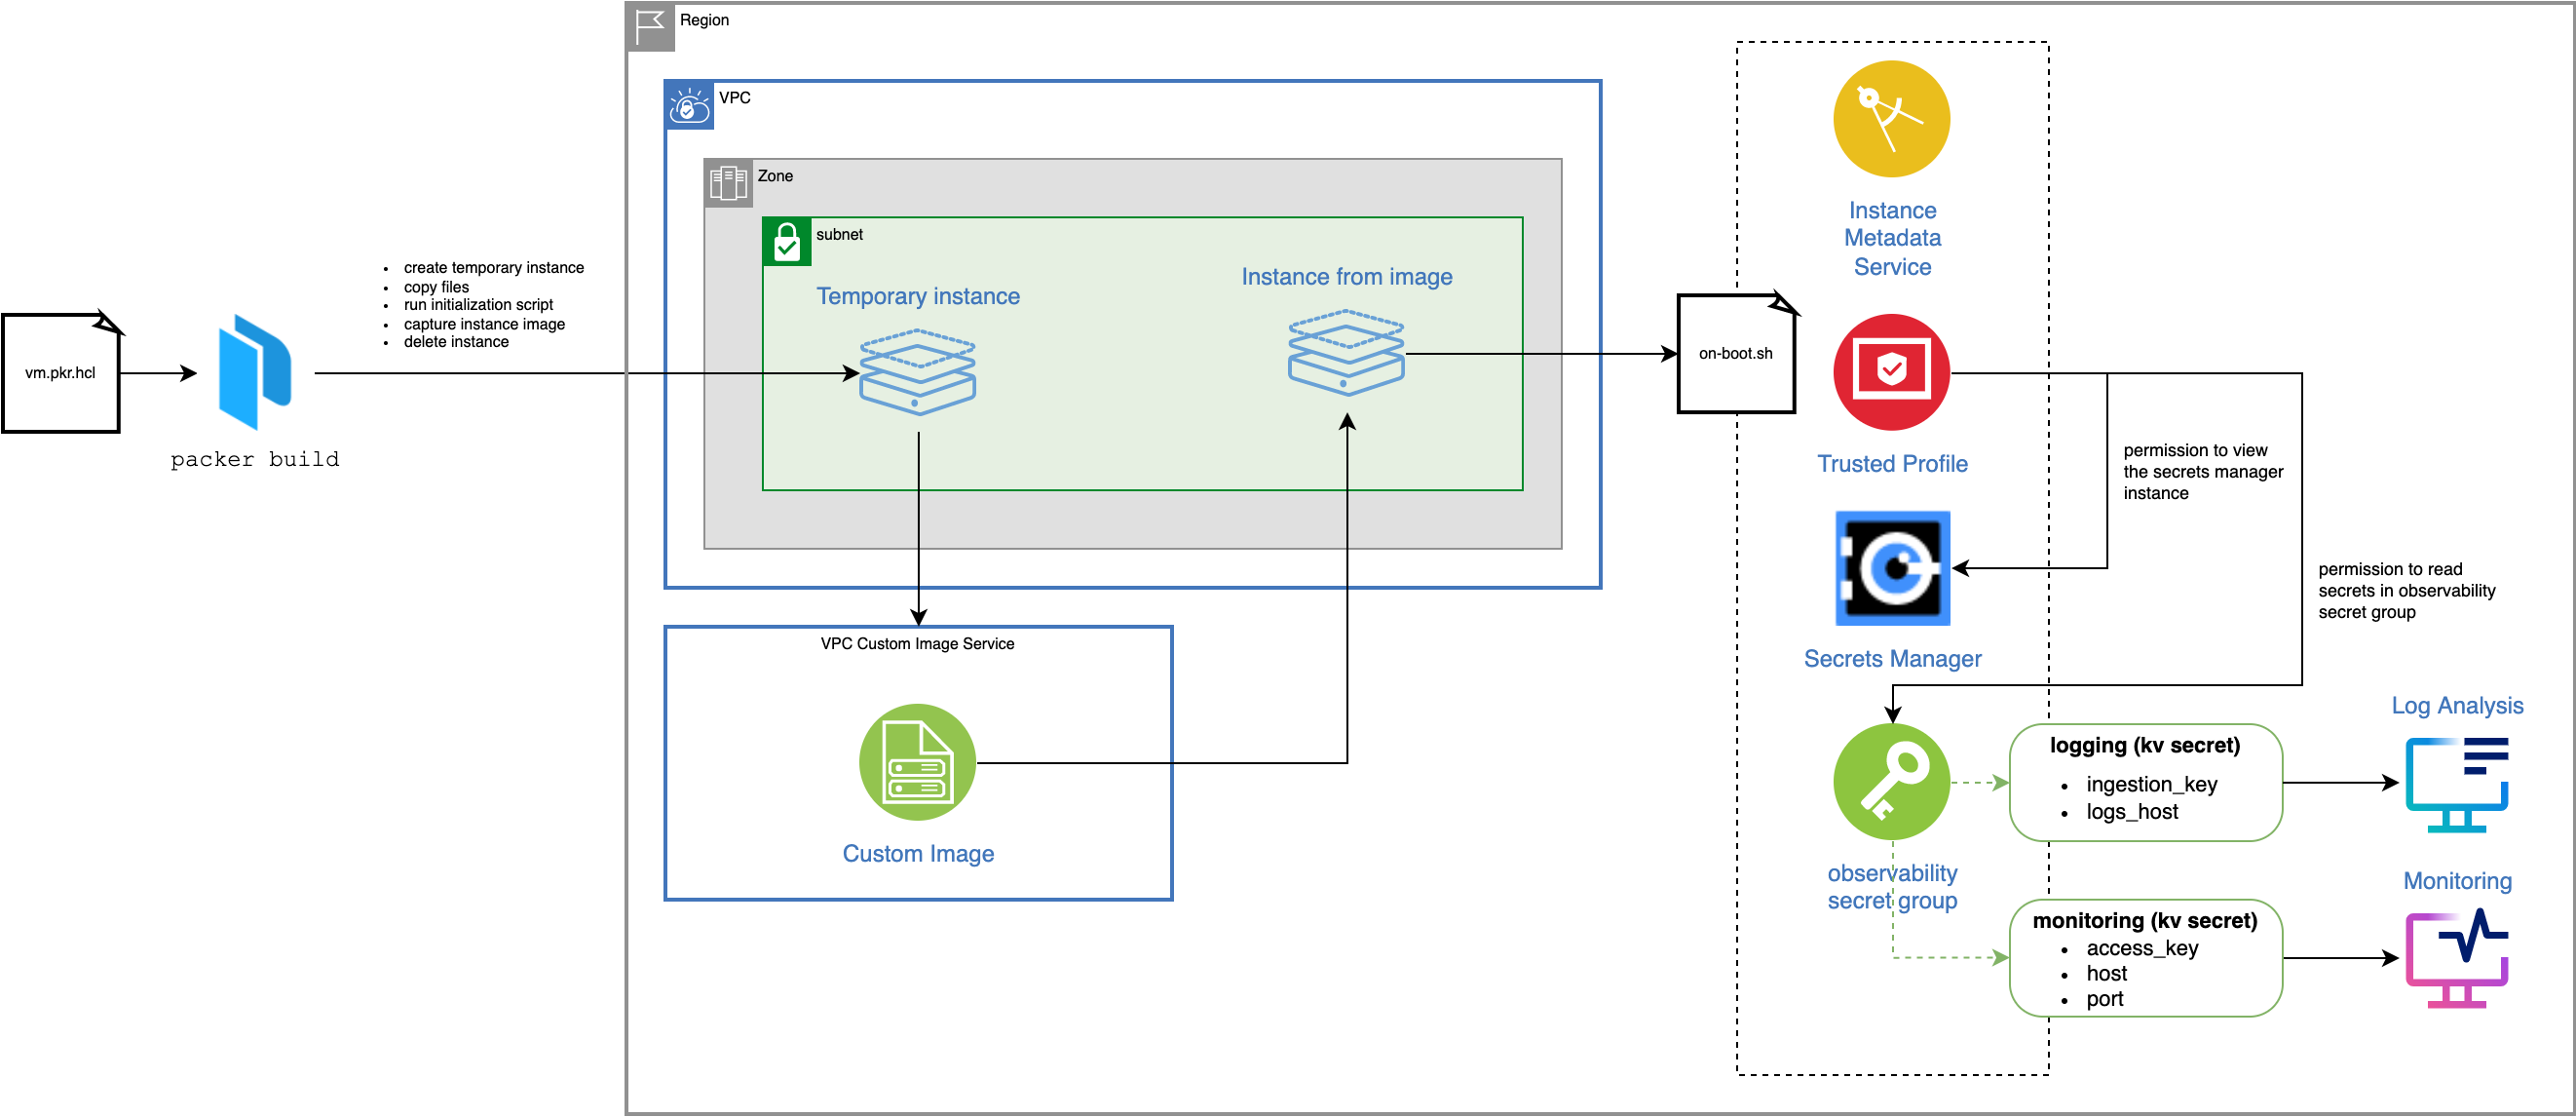The width and height of the screenshot is (2576, 1117).
Task: Expand the logging (kv secret) rounded box
Action: [x=2146, y=782]
